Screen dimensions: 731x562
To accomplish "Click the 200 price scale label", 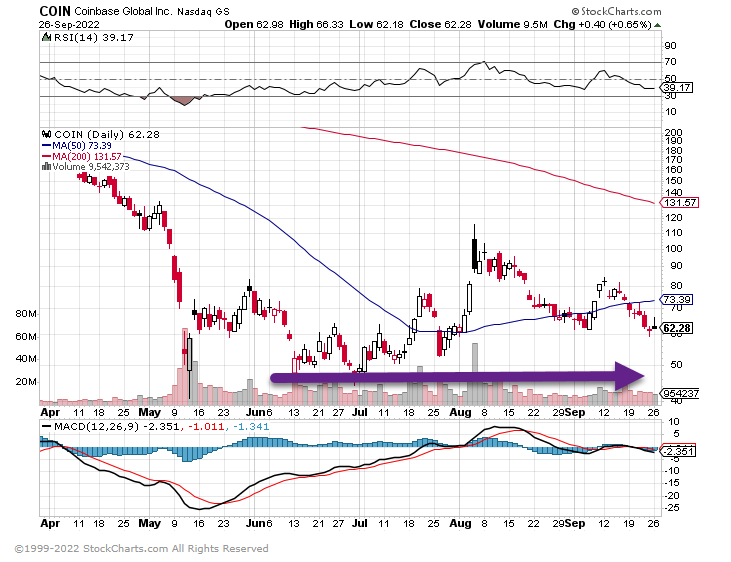I will 674,133.
